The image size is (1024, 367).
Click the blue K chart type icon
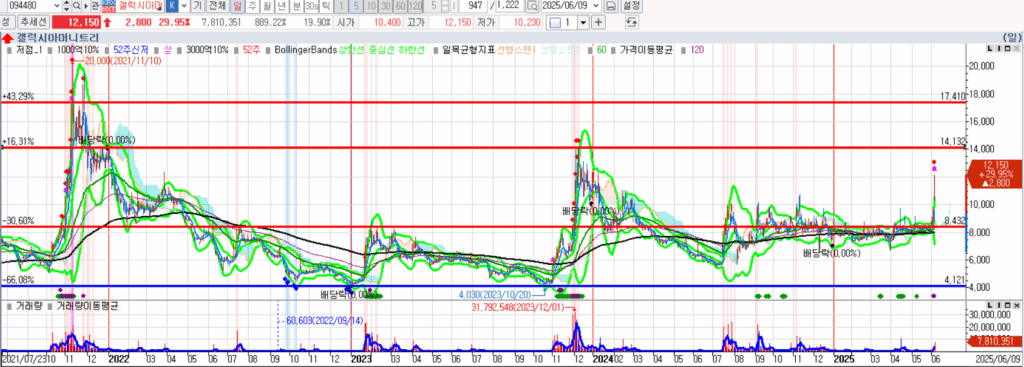tap(172, 6)
